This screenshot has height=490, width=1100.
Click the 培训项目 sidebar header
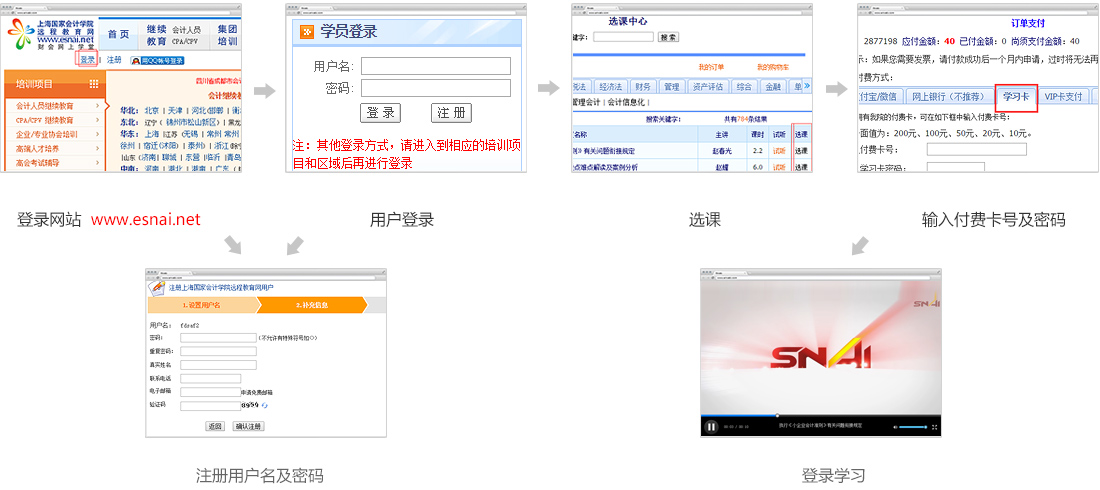(55, 84)
